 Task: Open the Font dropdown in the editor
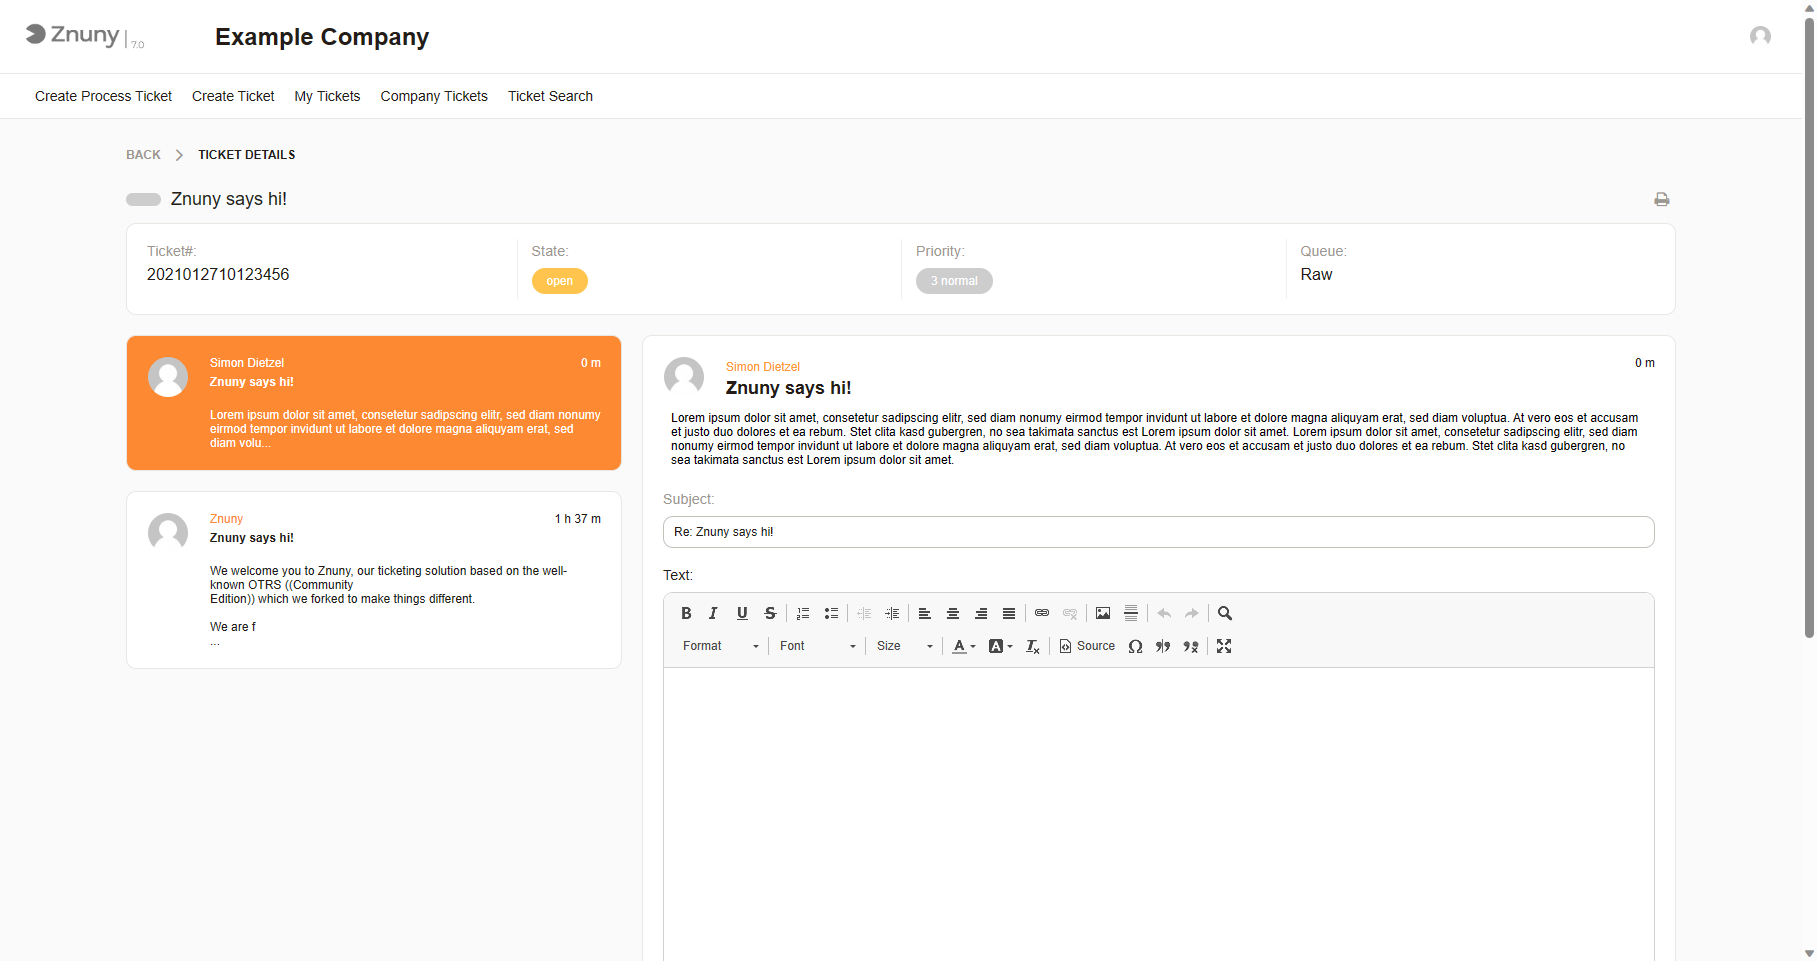[816, 646]
